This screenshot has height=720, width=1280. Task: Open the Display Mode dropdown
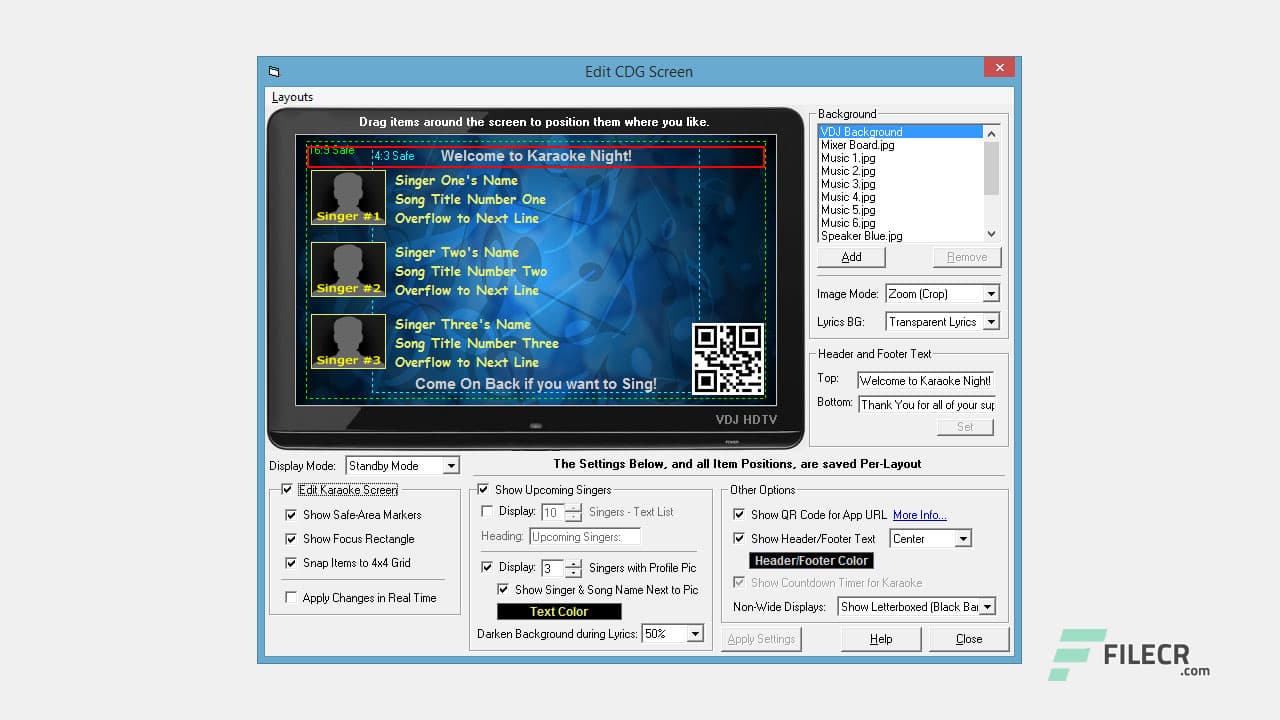coord(450,465)
